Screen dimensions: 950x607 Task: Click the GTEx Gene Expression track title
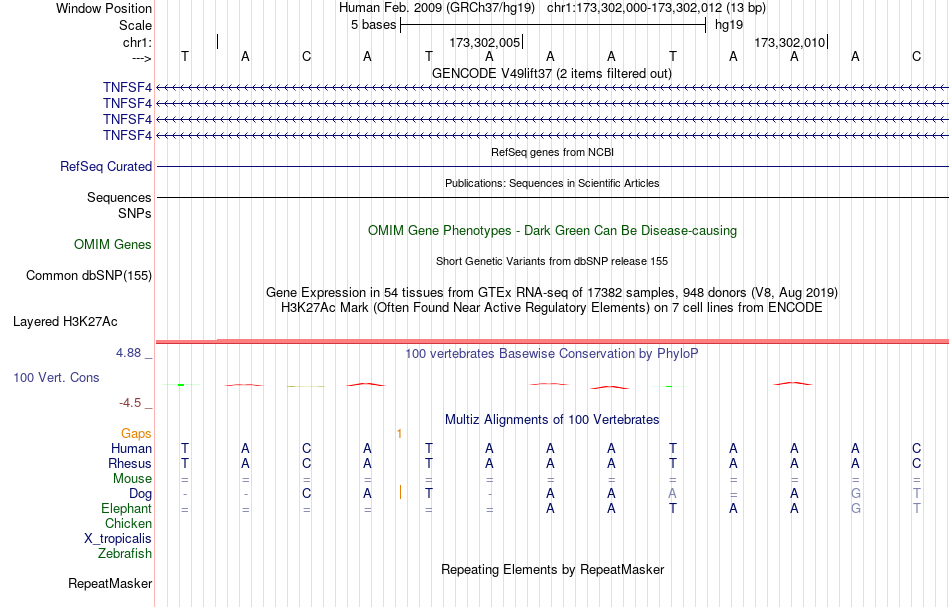coord(551,293)
